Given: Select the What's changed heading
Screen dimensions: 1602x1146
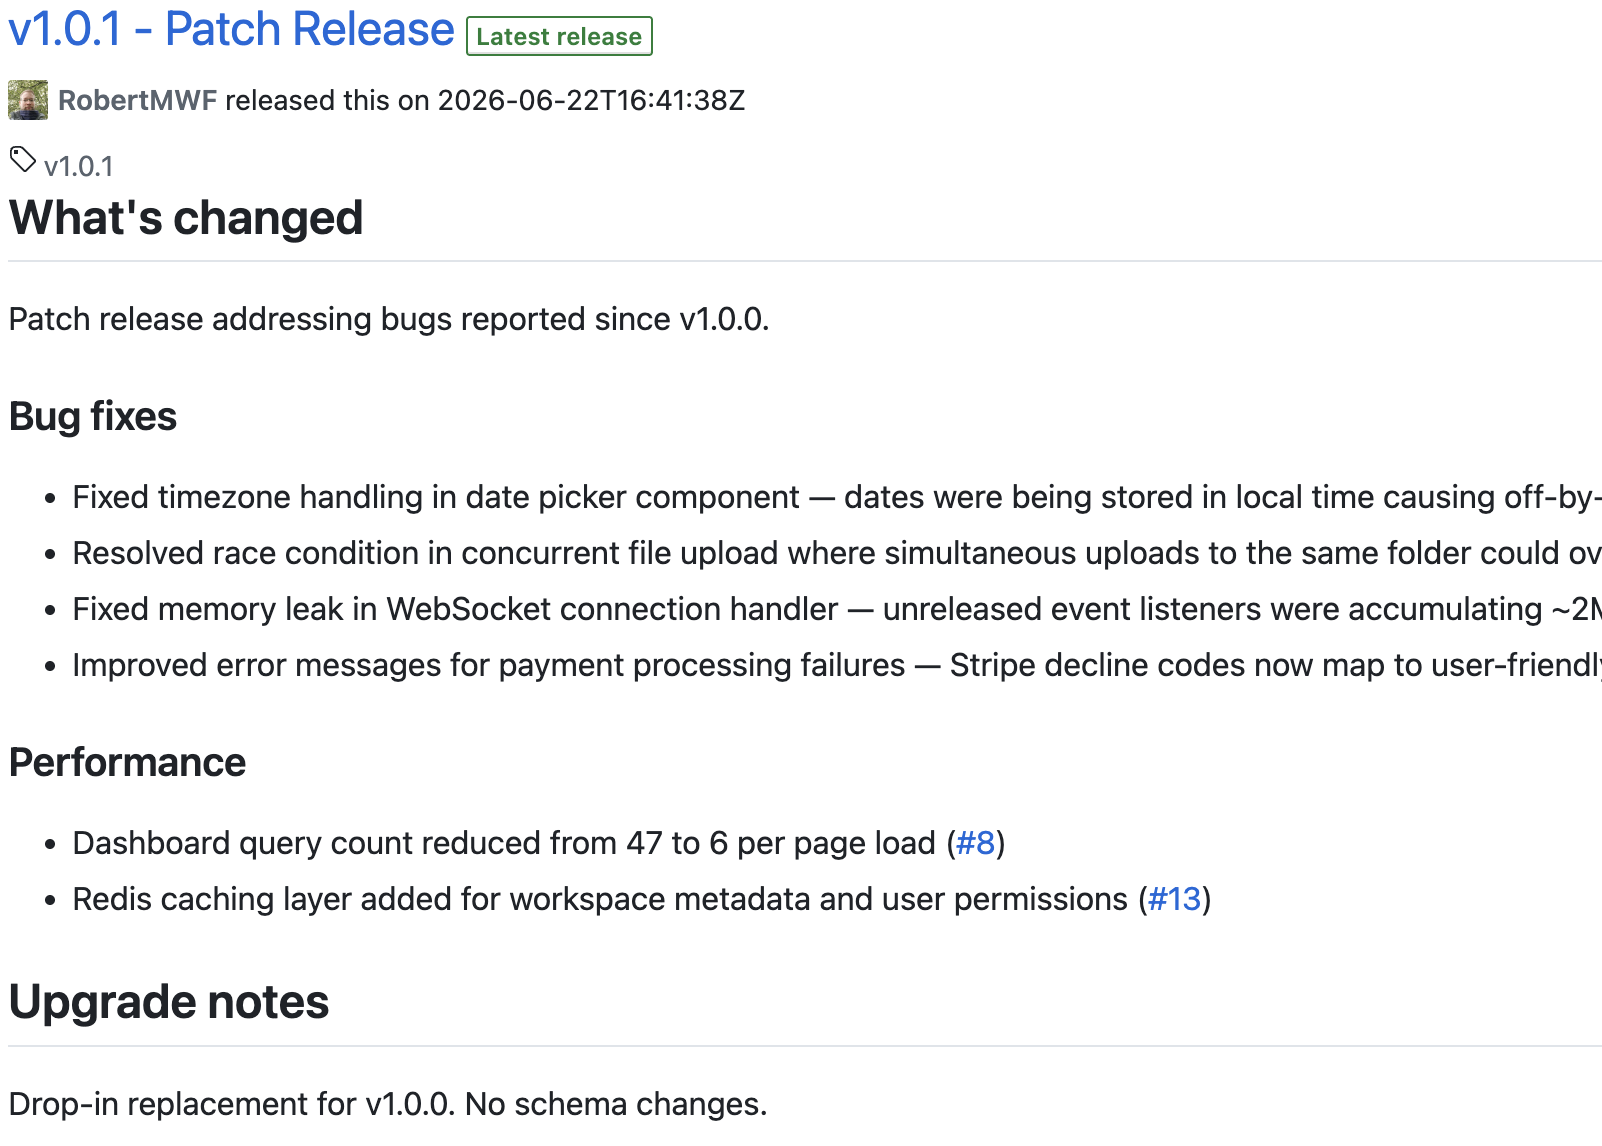Looking at the screenshot, I should (186, 218).
